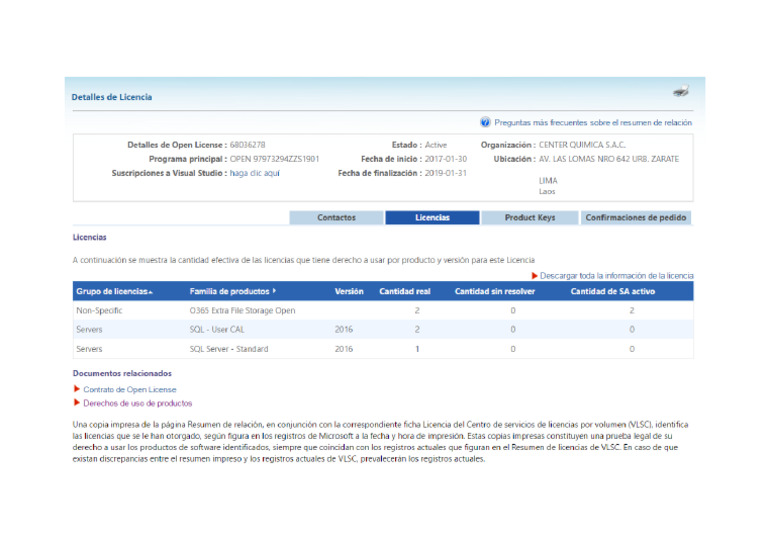The width and height of the screenshot is (768, 543).
Task: Go to Confirmaciones de pedido tab
Action: (636, 217)
